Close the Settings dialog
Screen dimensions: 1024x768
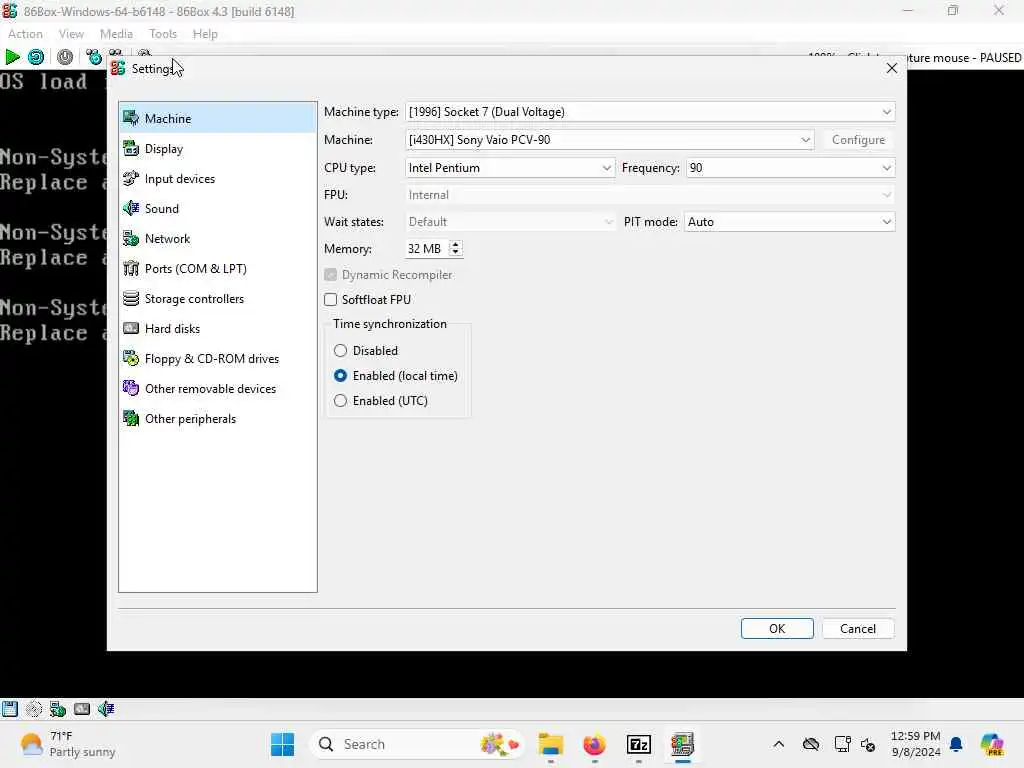point(891,68)
